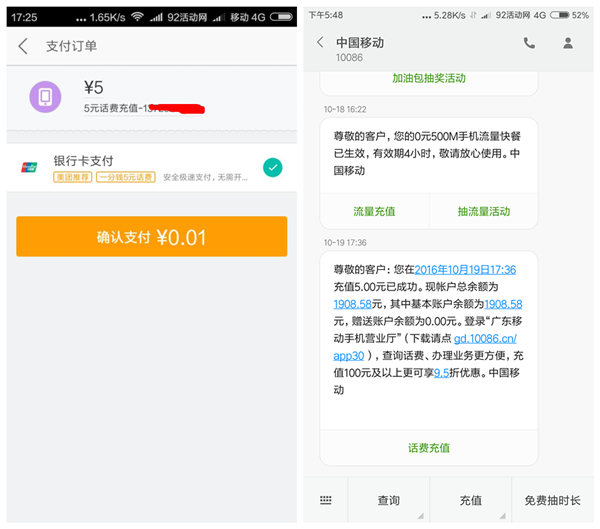This screenshot has width=600, height=529.
Task: Tap the ¥5 order amount
Action: pos(93,87)
